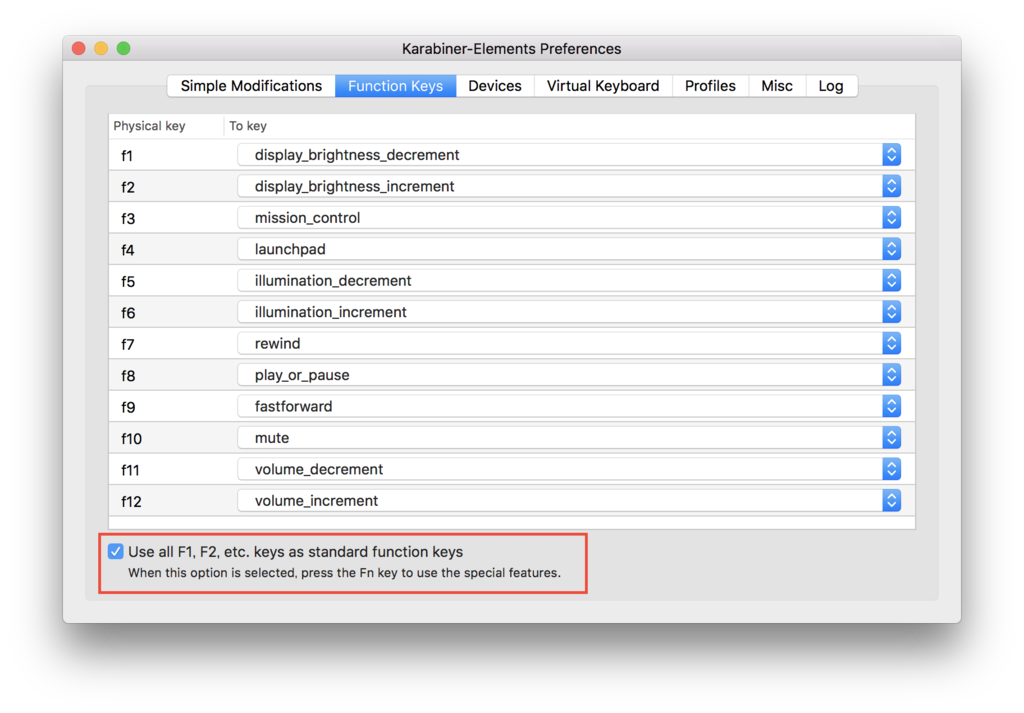1024x713 pixels.
Task: Open the f2 display_brightness_increment dropdown
Action: point(569,186)
